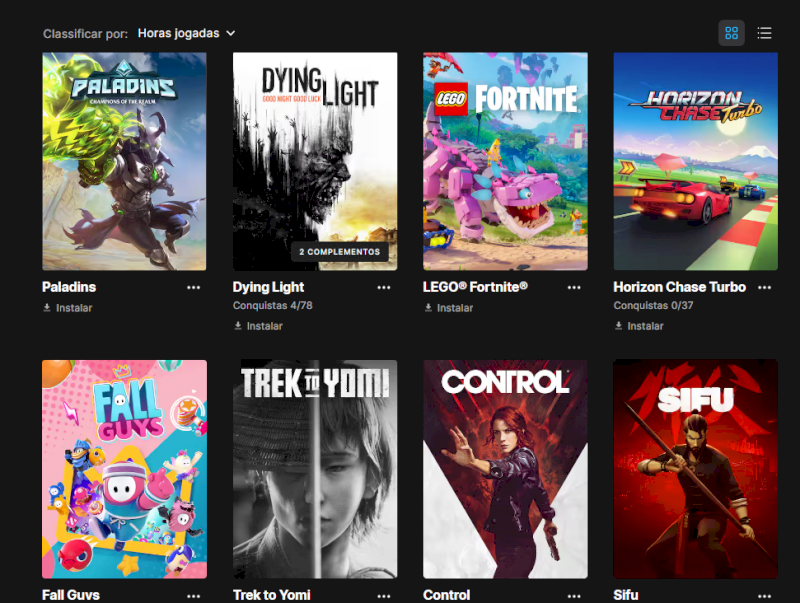
Task: Open more options for Horizon Chase Turbo
Action: (x=764, y=288)
